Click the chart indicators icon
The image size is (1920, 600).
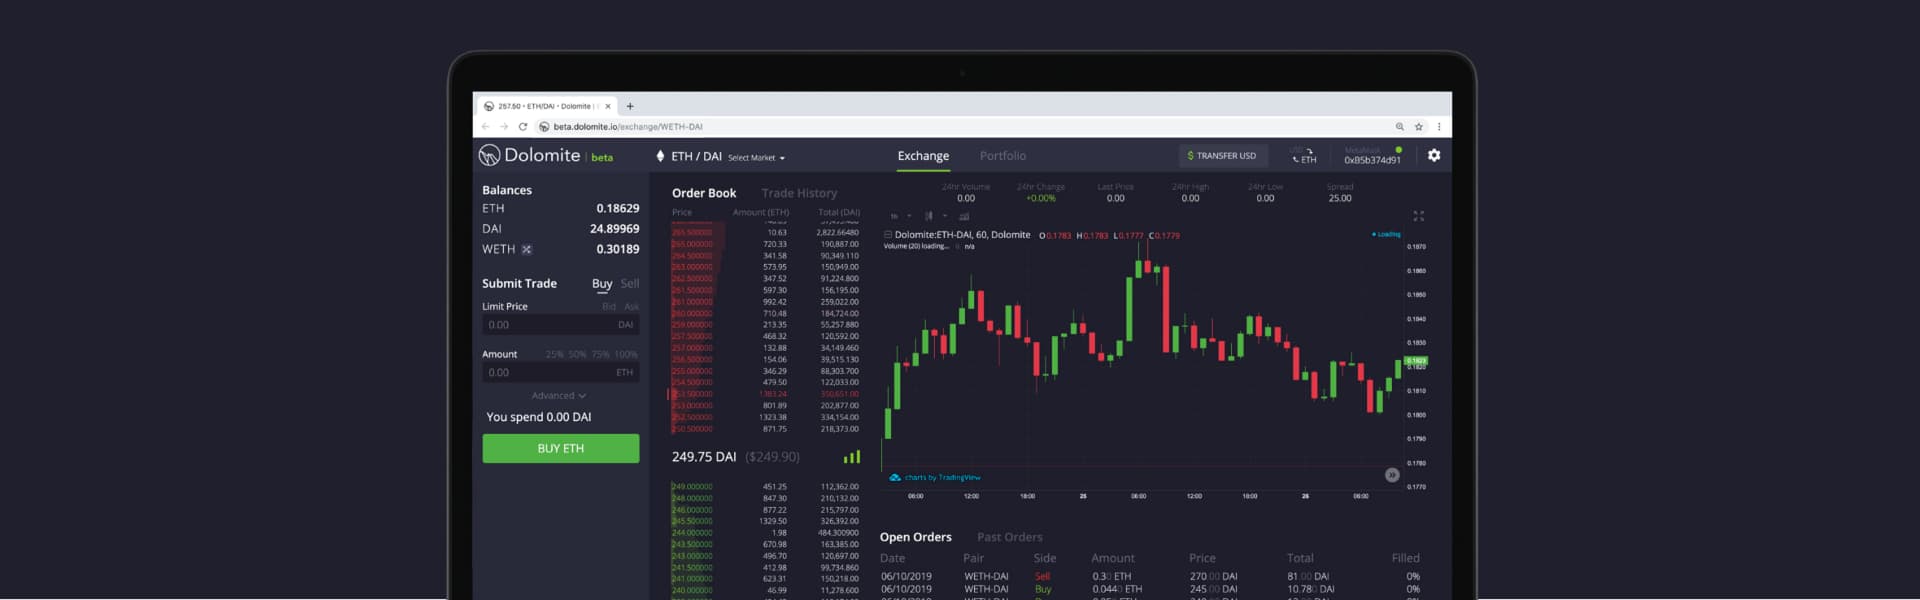coord(964,216)
